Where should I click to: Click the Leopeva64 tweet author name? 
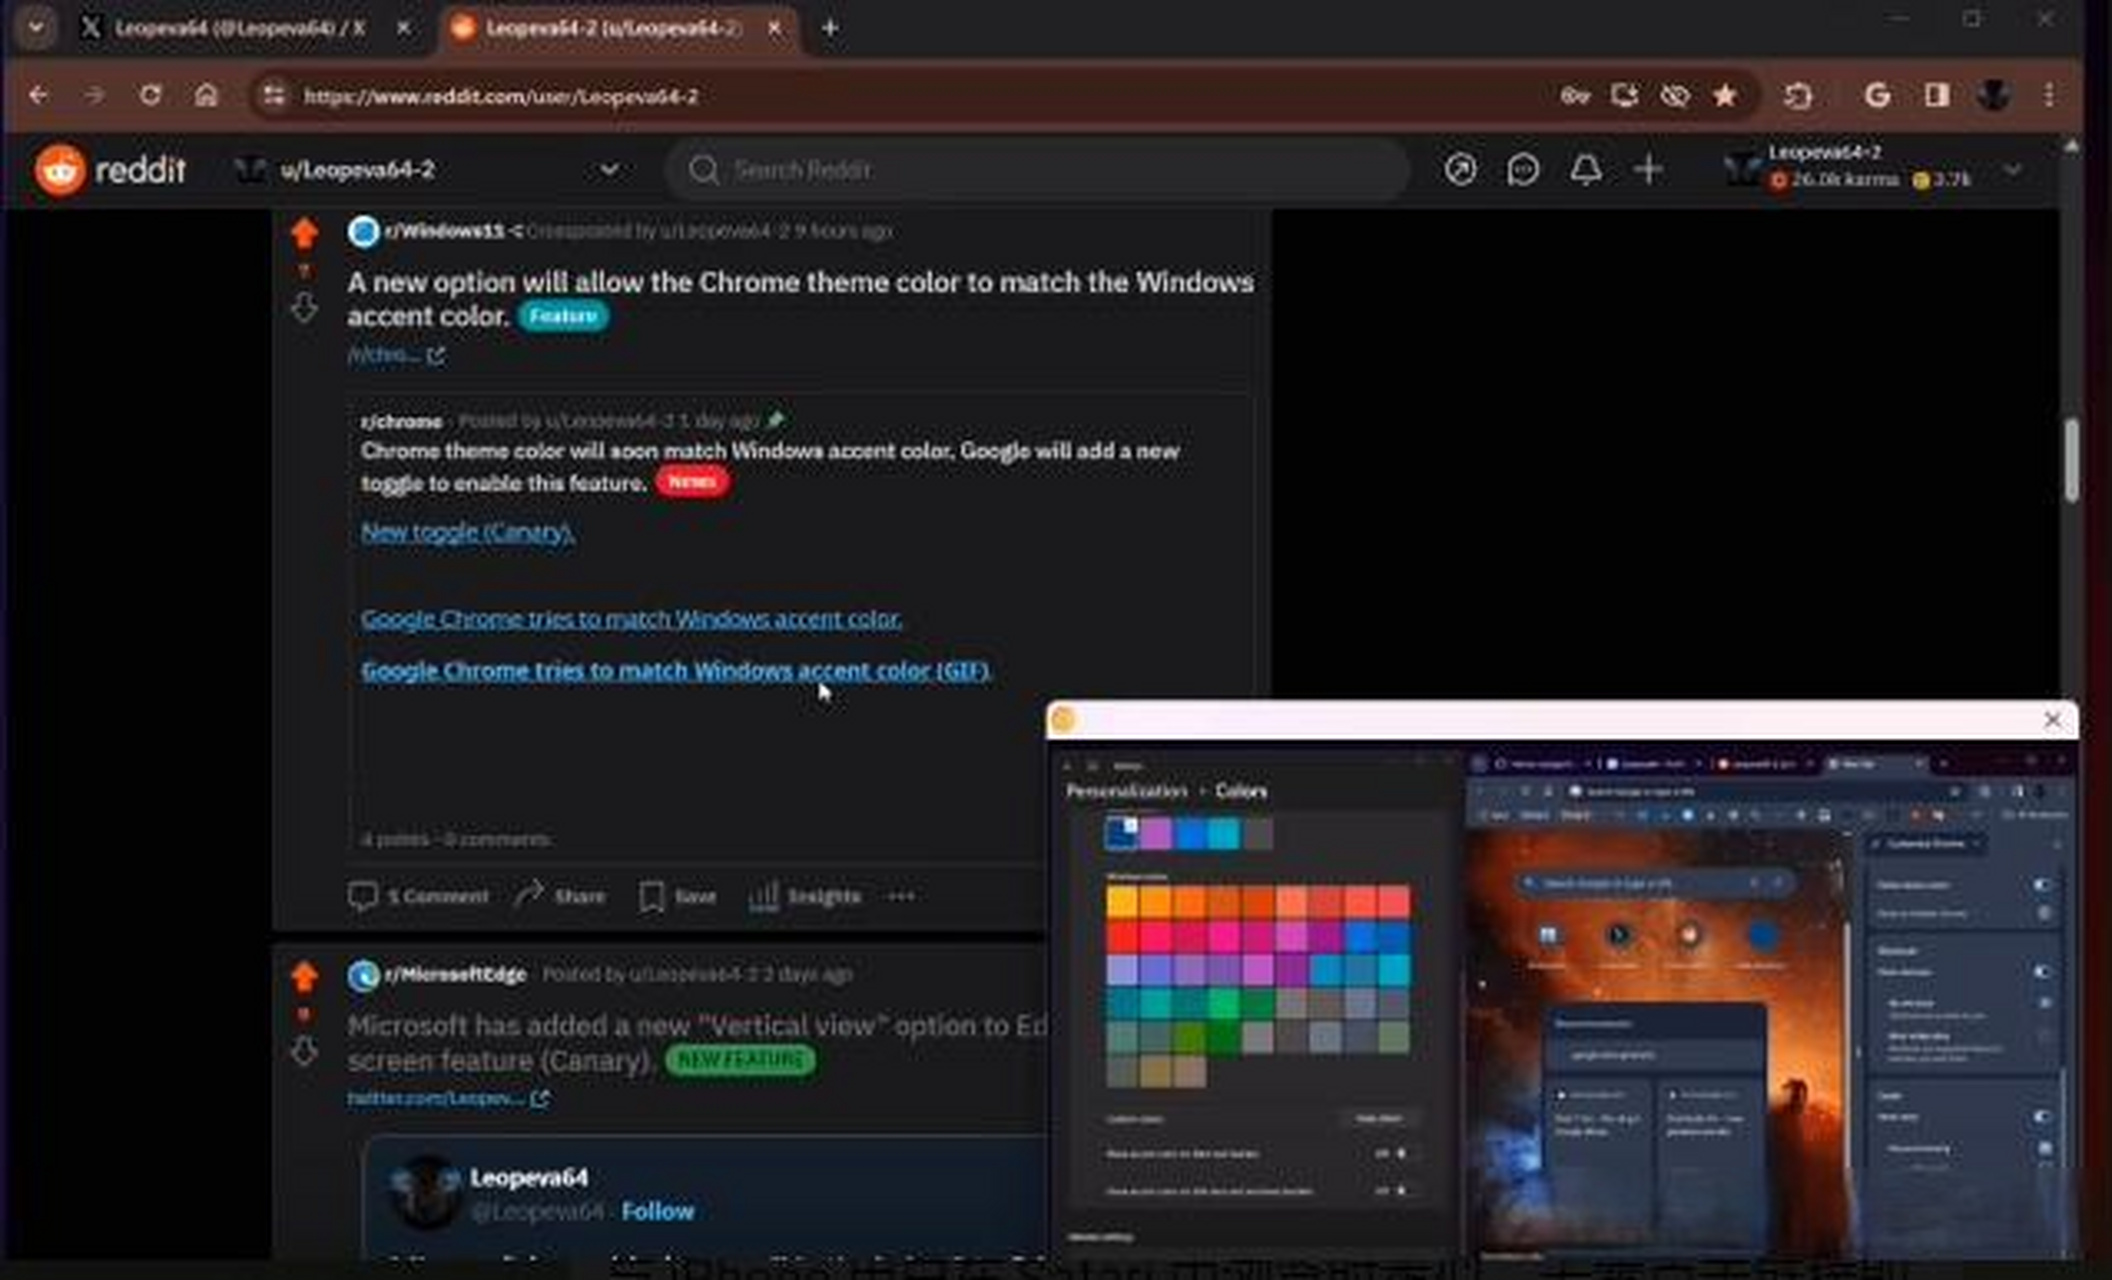coord(529,1178)
